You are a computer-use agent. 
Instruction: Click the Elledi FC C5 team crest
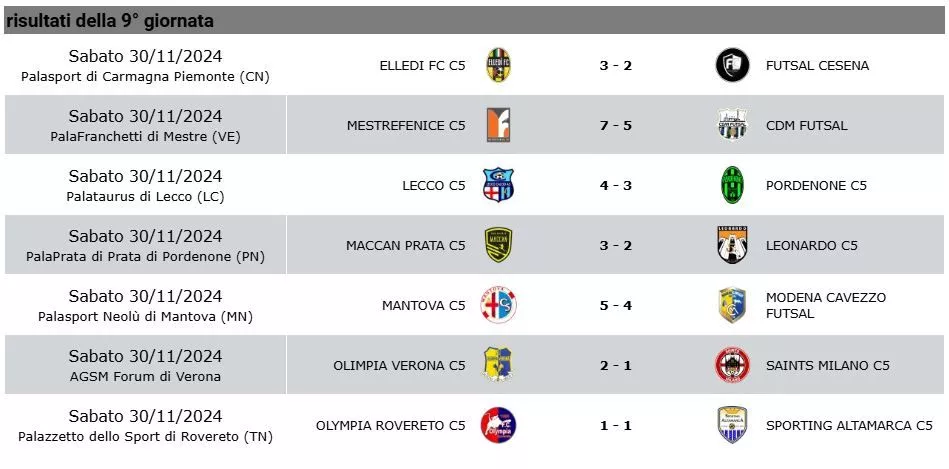click(498, 65)
